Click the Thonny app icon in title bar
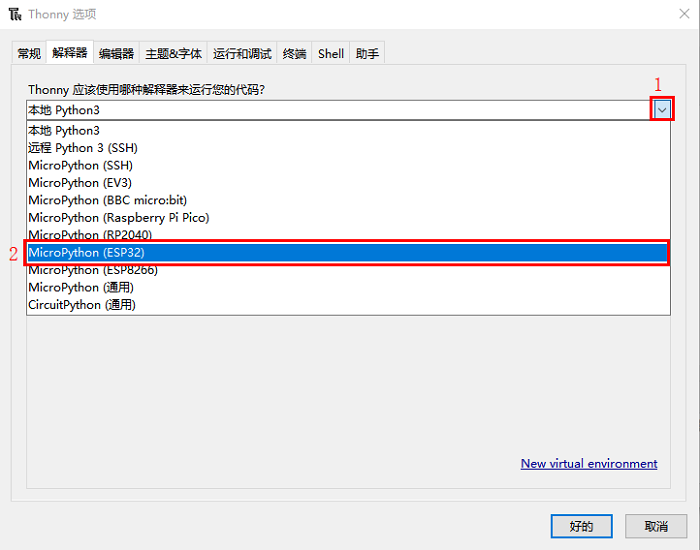 tap(15, 15)
